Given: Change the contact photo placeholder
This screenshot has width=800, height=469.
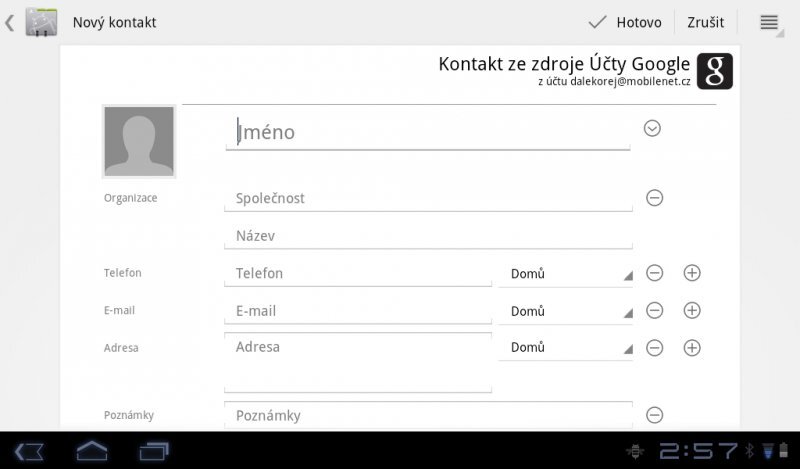Looking at the screenshot, I should 139,141.
